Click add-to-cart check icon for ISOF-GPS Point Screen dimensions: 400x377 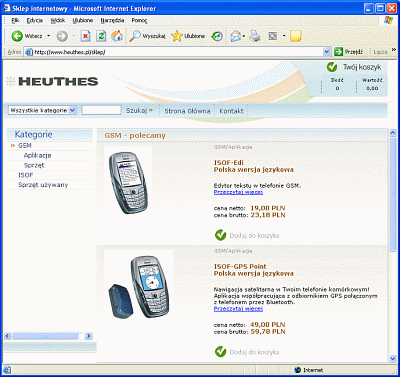click(220, 351)
